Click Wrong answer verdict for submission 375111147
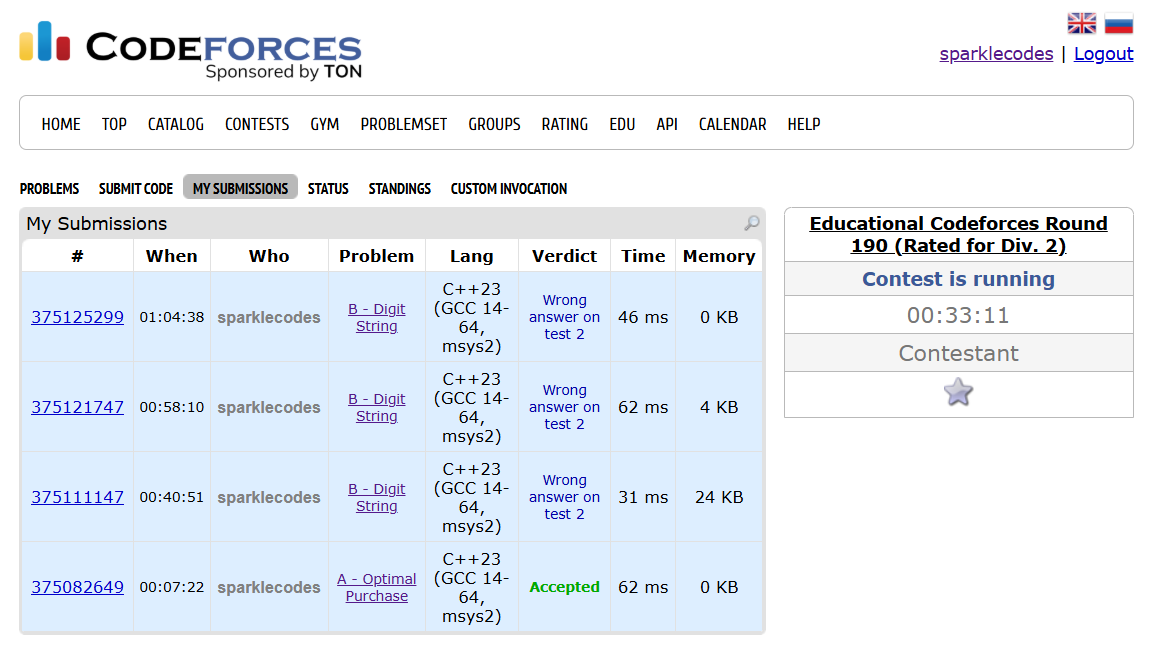This screenshot has width=1153, height=665. click(564, 497)
